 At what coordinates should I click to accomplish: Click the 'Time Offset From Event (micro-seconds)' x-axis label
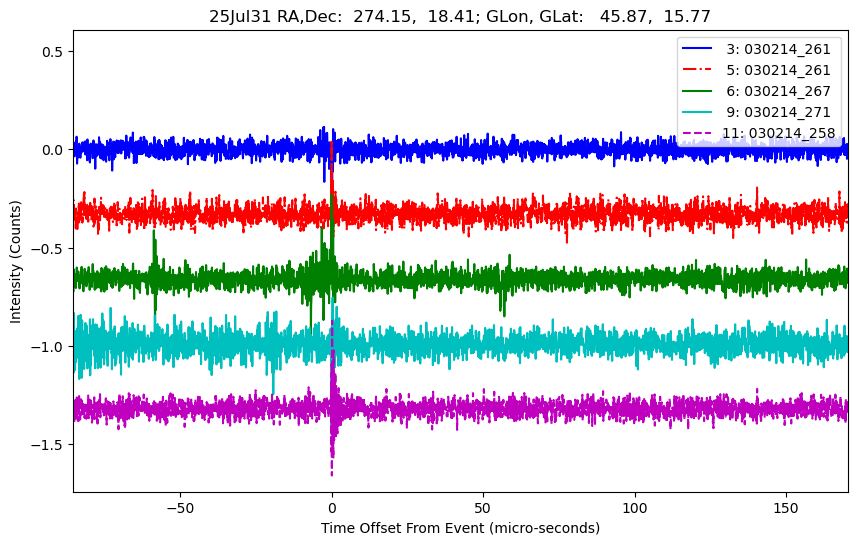click(x=460, y=529)
